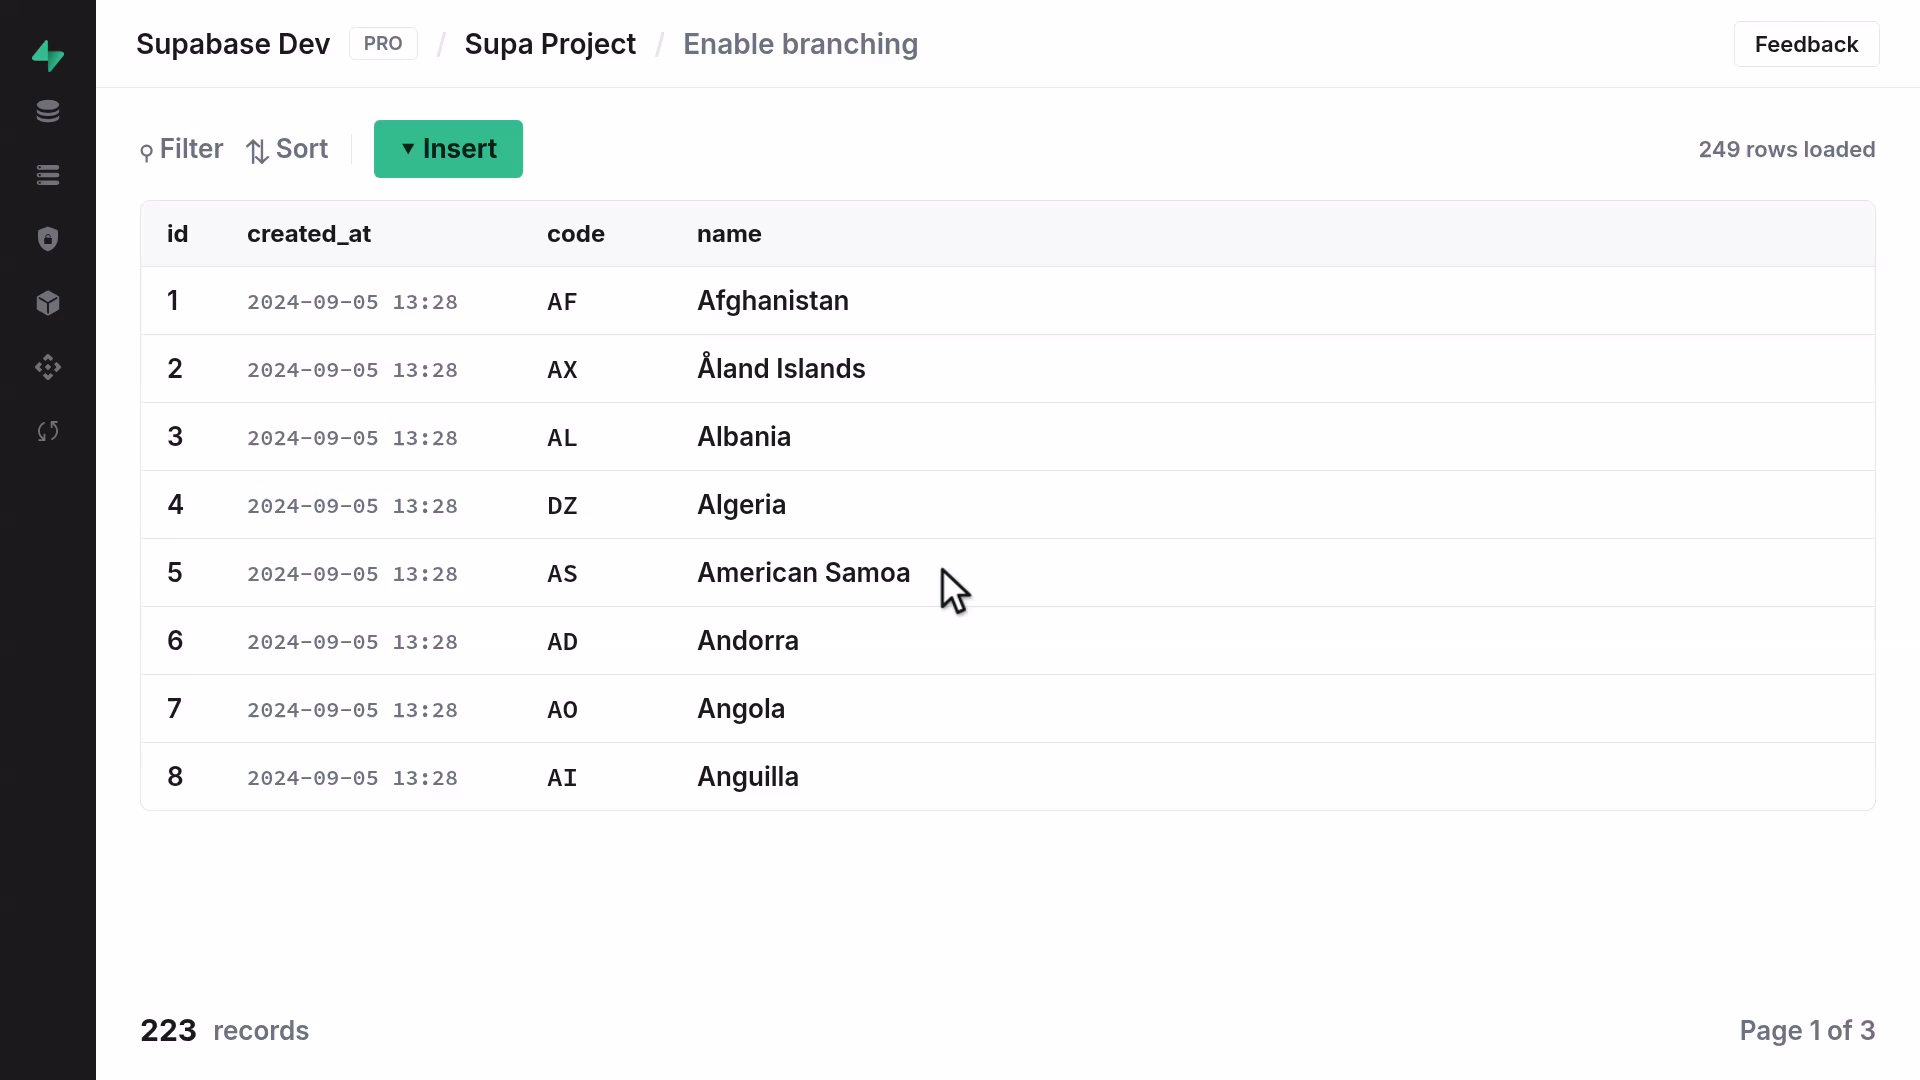The width and height of the screenshot is (1920, 1080).
Task: Click the AI code cell
Action: tap(562, 778)
